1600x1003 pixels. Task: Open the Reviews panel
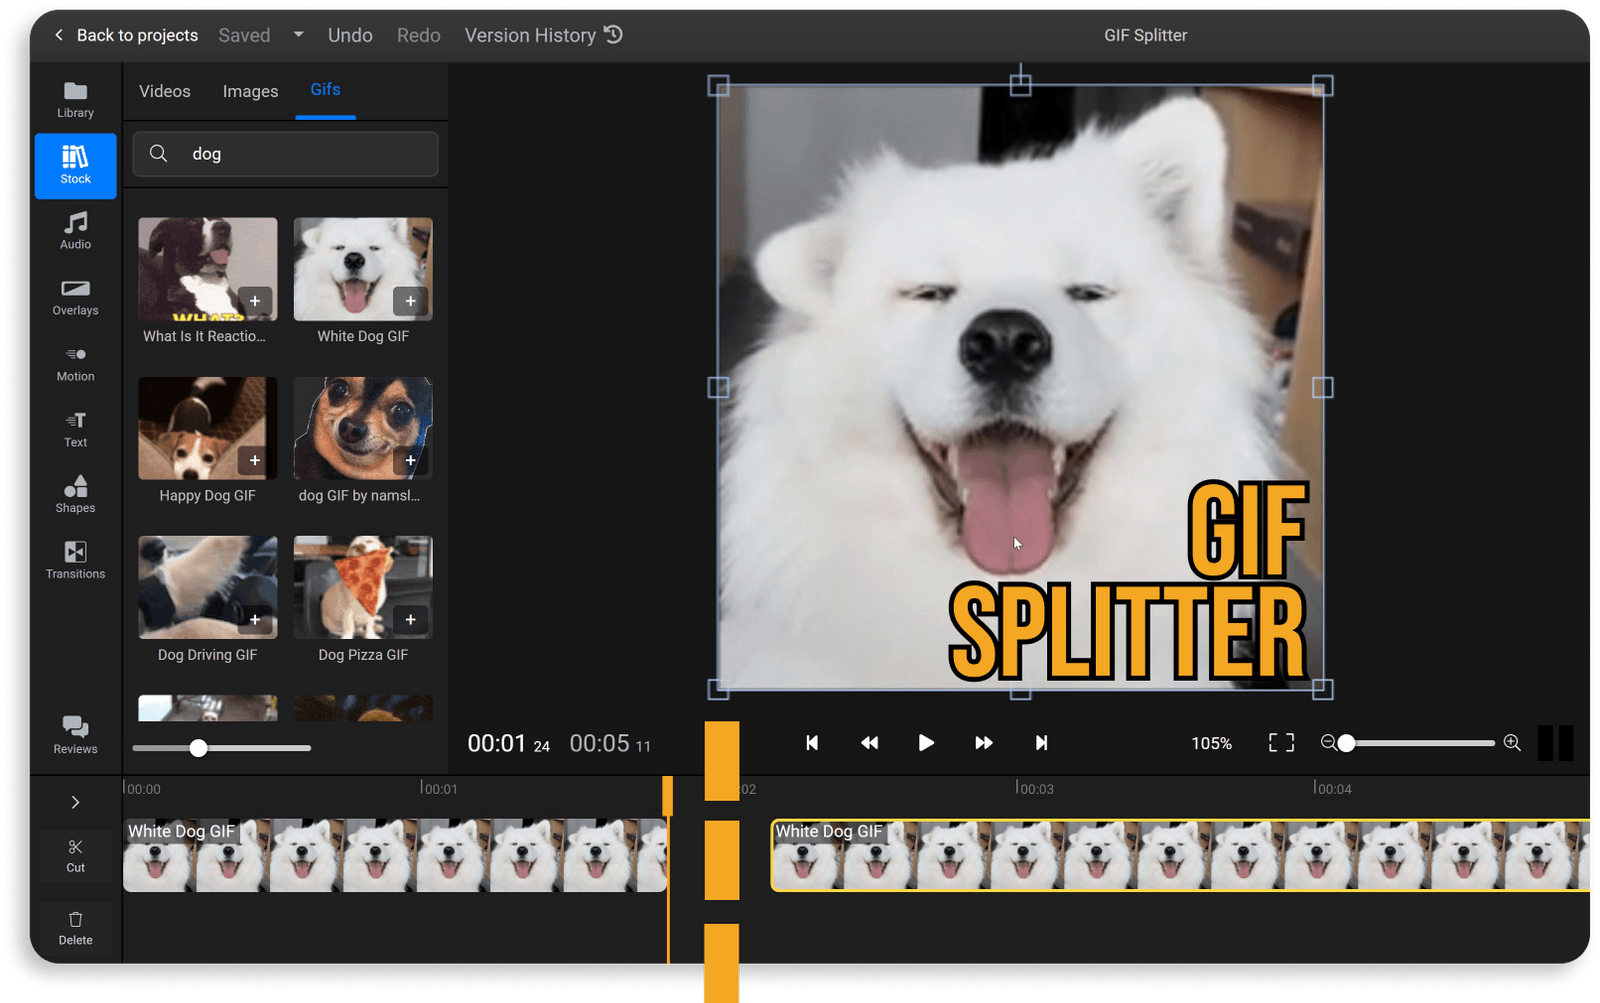click(75, 731)
